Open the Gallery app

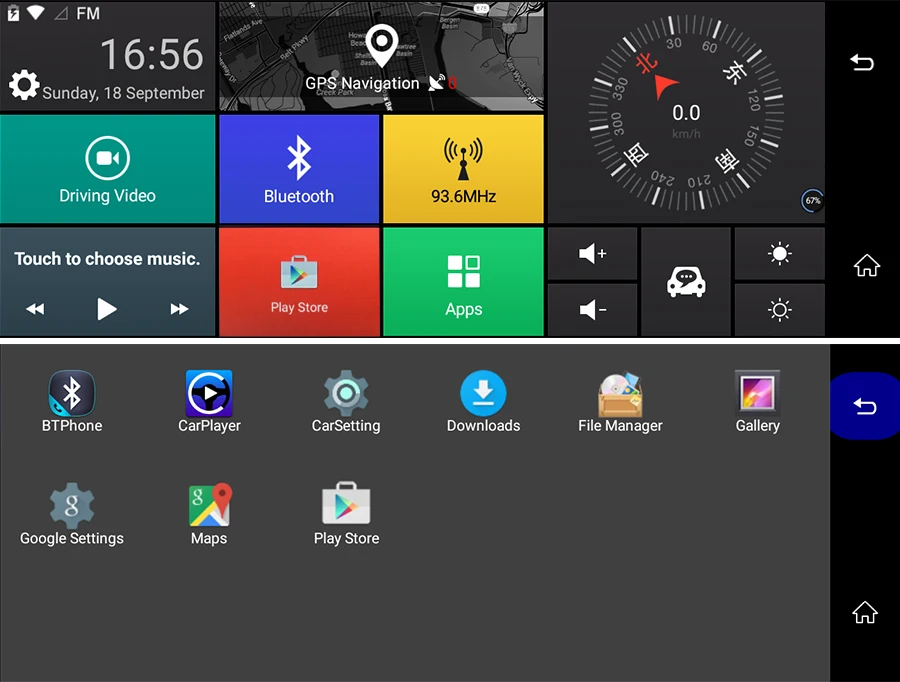[x=758, y=401]
